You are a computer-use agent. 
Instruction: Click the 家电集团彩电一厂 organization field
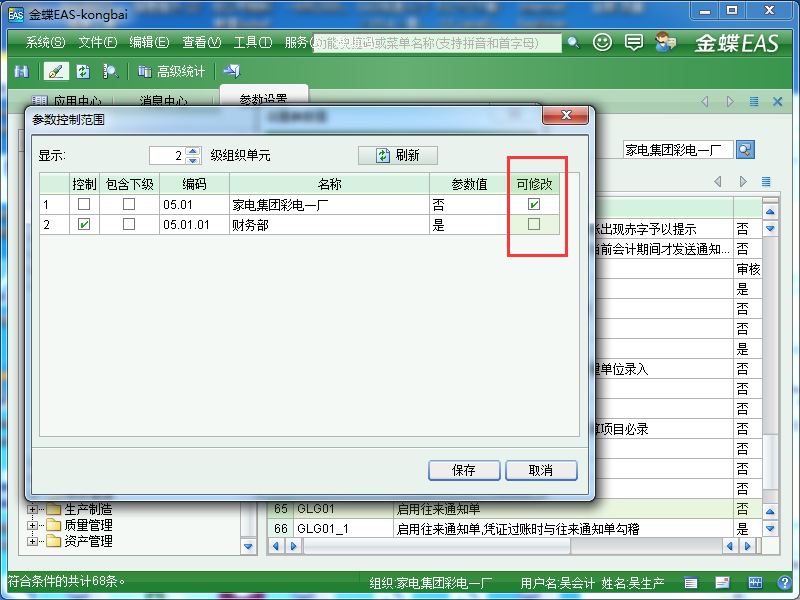[678, 149]
